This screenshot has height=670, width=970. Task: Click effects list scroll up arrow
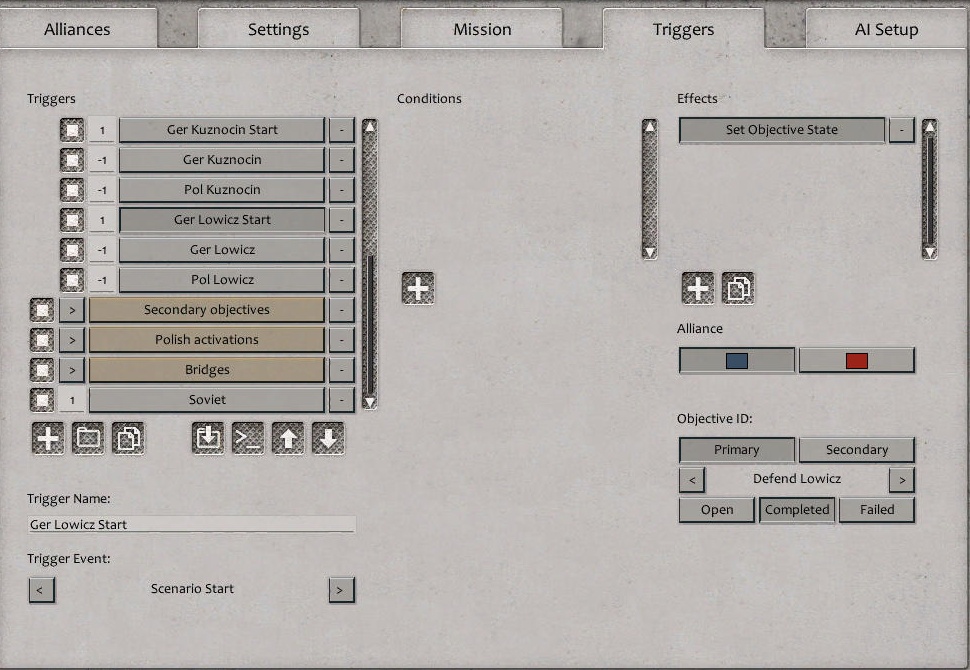pyautogui.click(x=929, y=127)
